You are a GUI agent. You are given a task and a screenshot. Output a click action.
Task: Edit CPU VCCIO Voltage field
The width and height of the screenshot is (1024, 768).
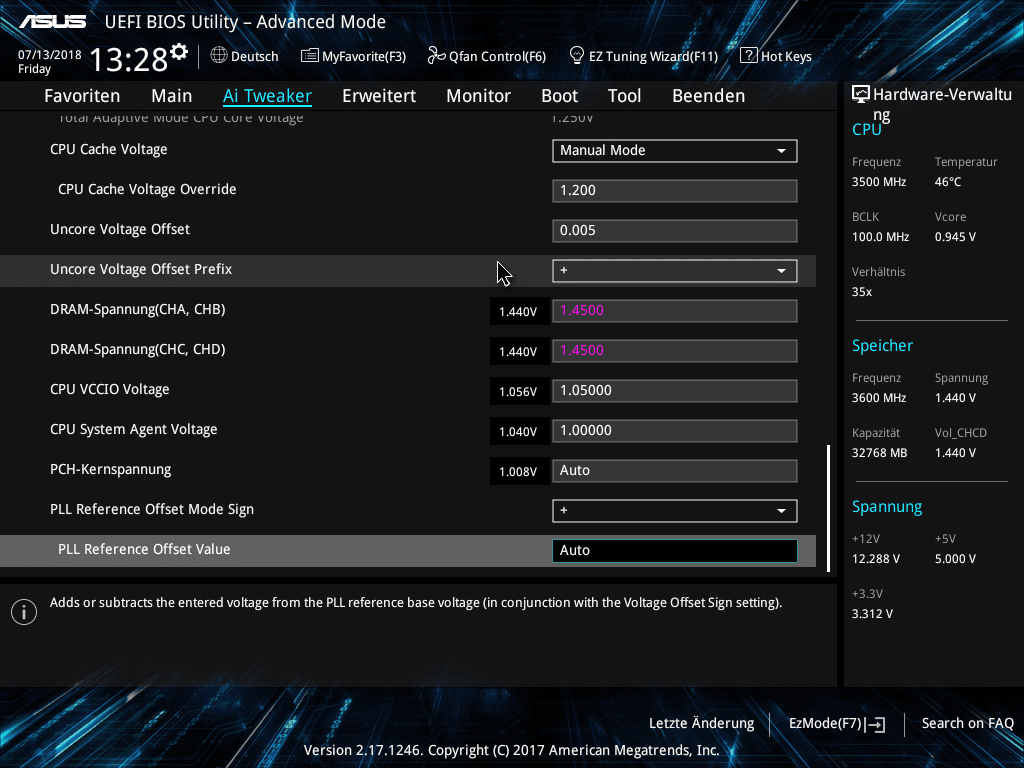(x=675, y=391)
